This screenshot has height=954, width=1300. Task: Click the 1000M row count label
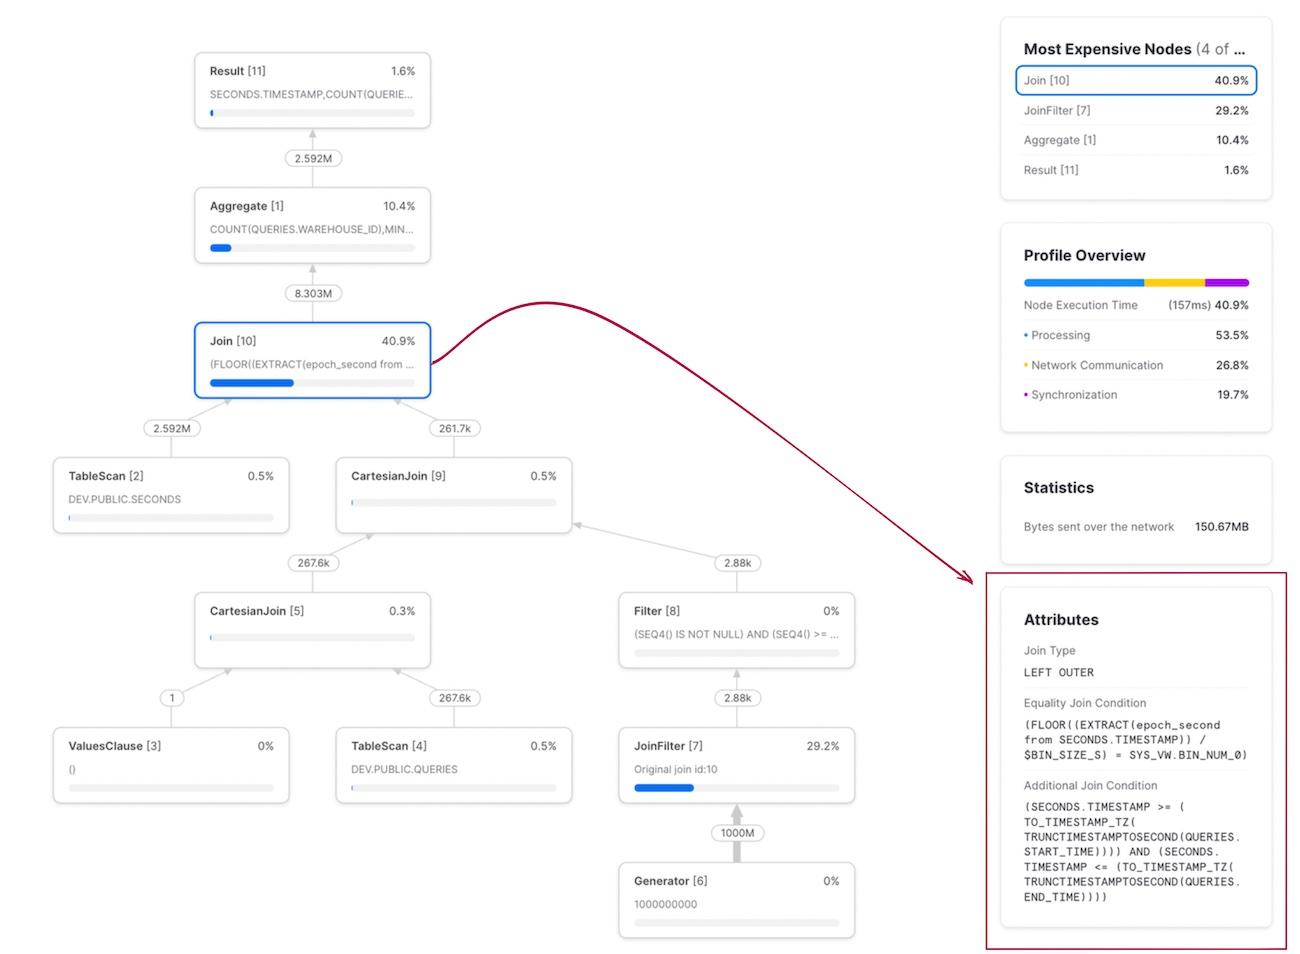coord(738,833)
